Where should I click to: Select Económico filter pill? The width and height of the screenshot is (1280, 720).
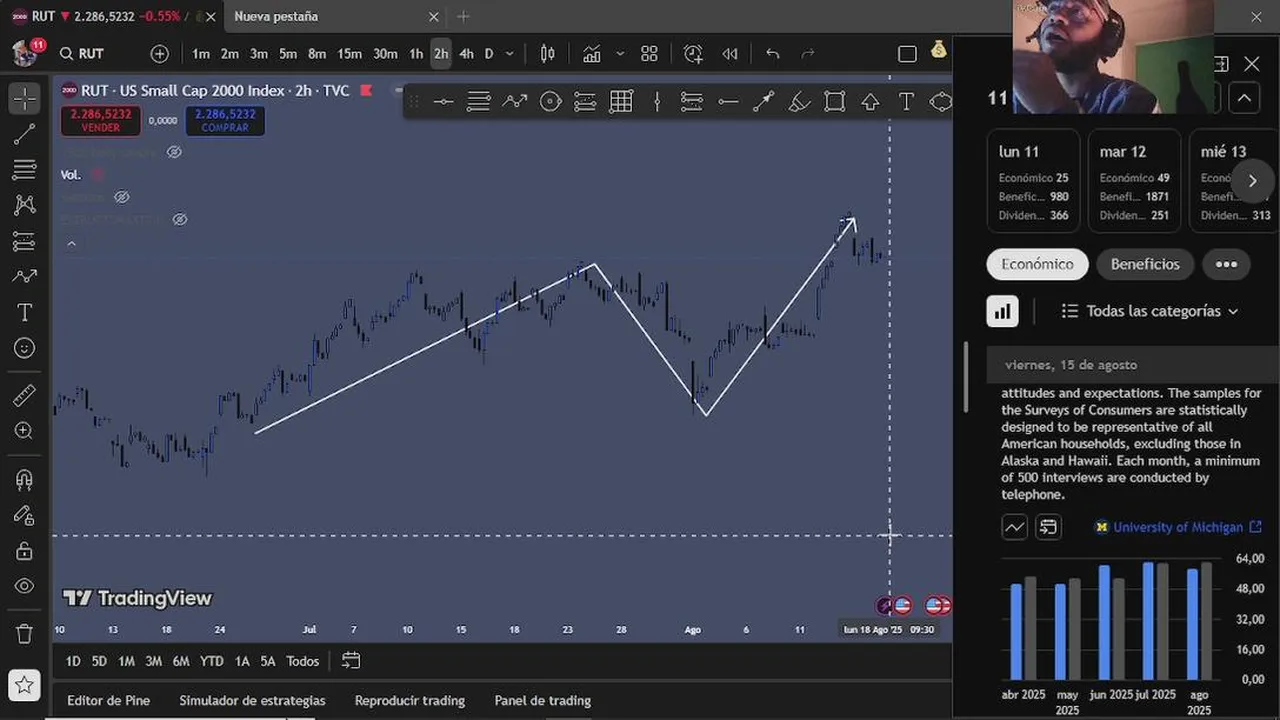point(1038,264)
